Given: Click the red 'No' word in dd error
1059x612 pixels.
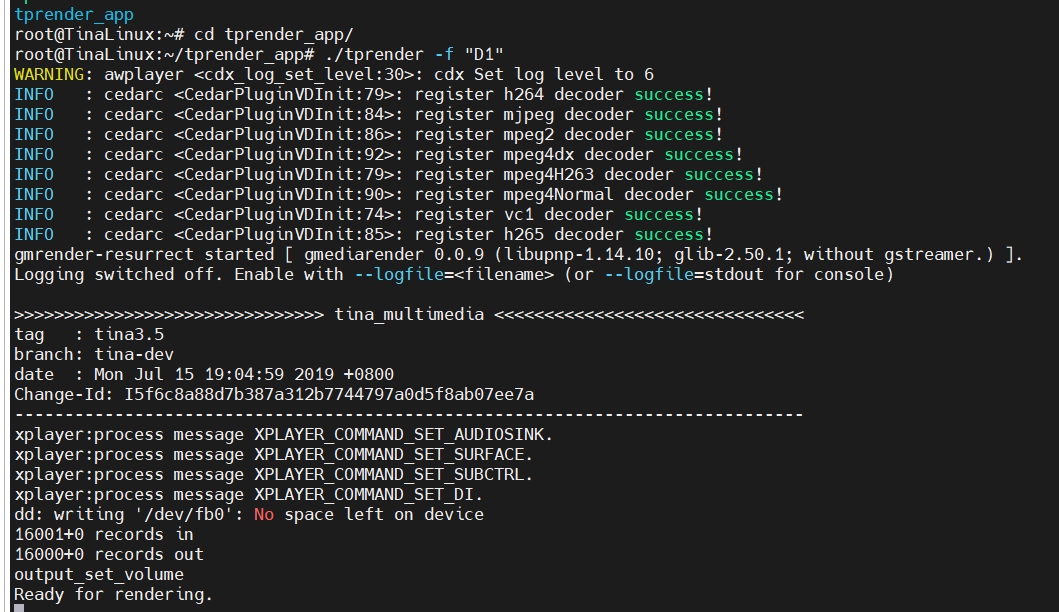Looking at the screenshot, I should [264, 515].
